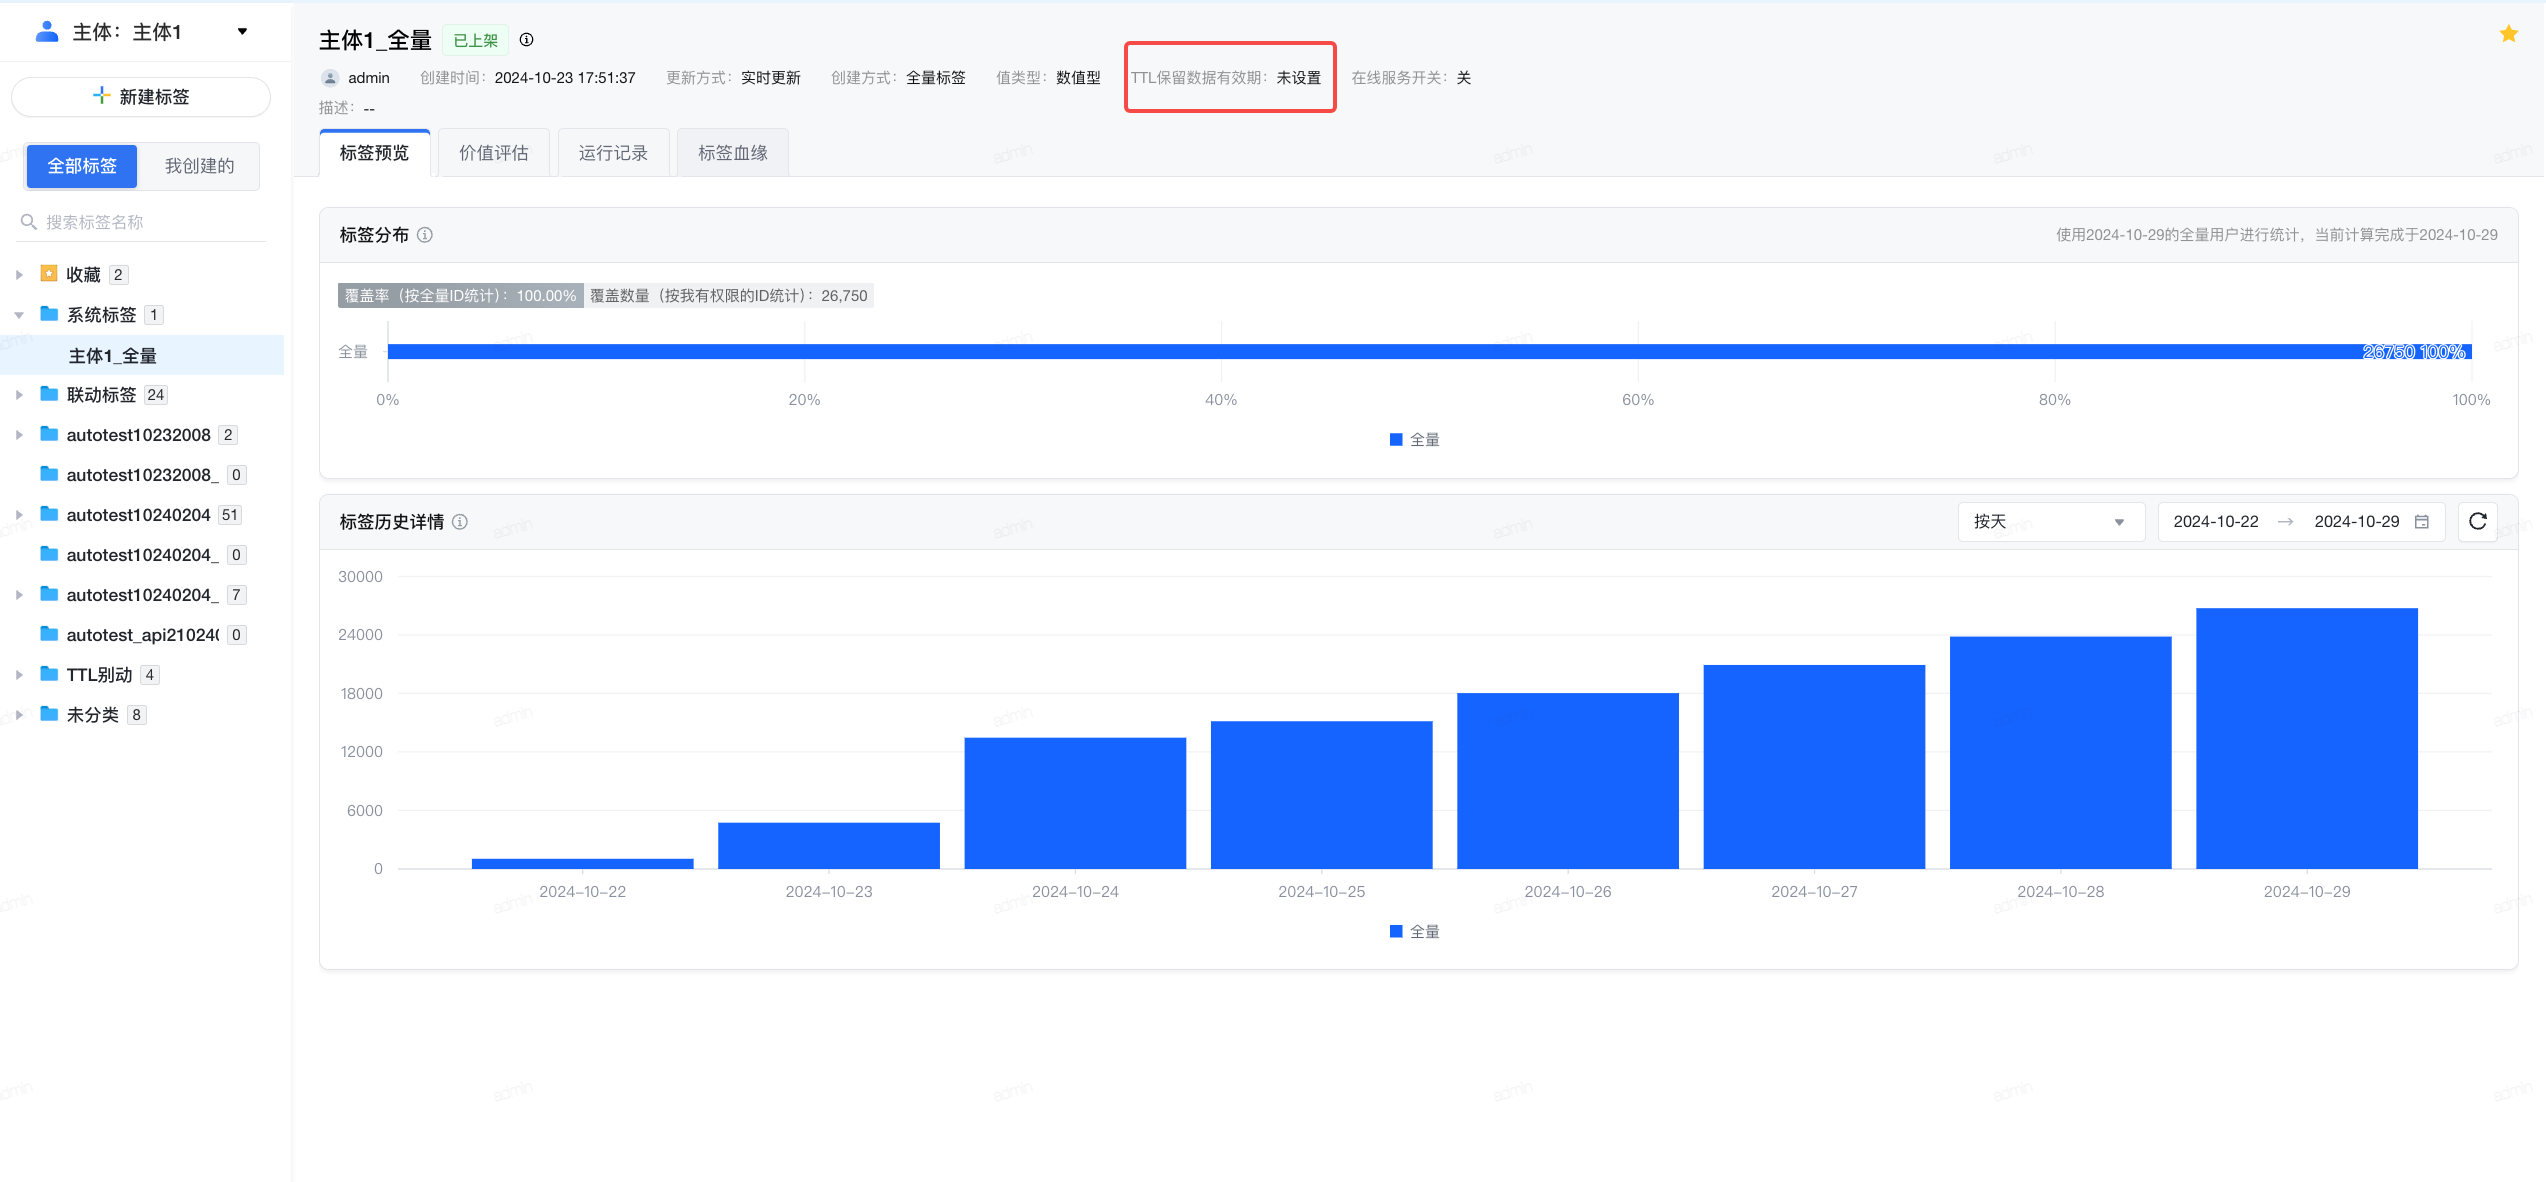Screen dimensions: 2546x1182
Task: Expand the autotest10240204 folder with 51 items
Action: [19, 515]
